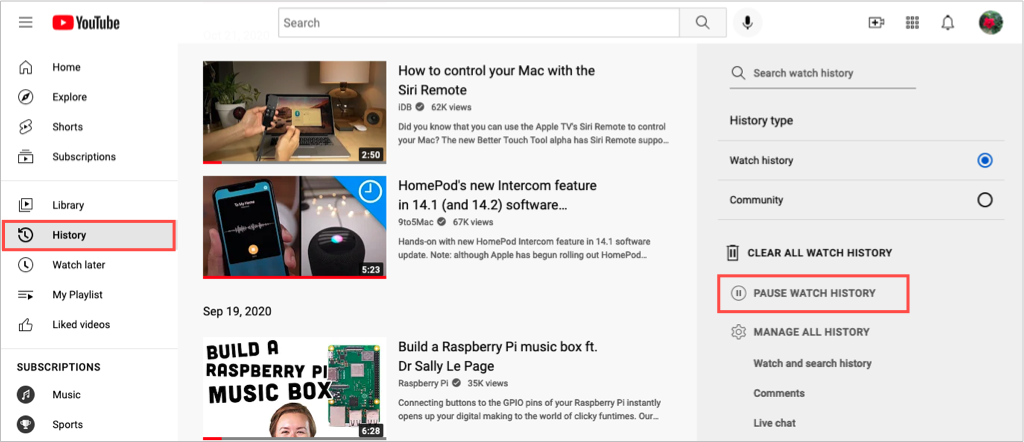The image size is (1024, 442).
Task: Open title "Build a Raspberry Pi music box"
Action: click(498, 356)
